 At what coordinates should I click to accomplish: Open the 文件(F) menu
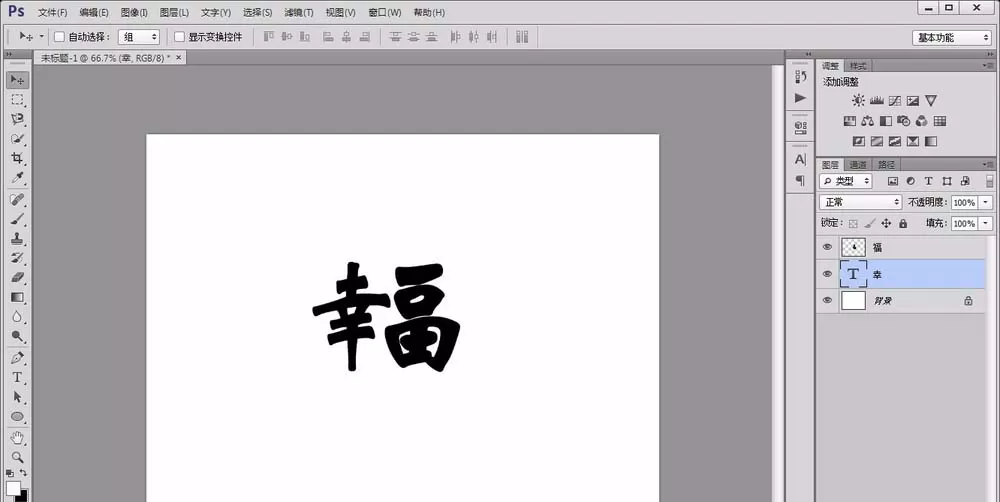coord(52,13)
